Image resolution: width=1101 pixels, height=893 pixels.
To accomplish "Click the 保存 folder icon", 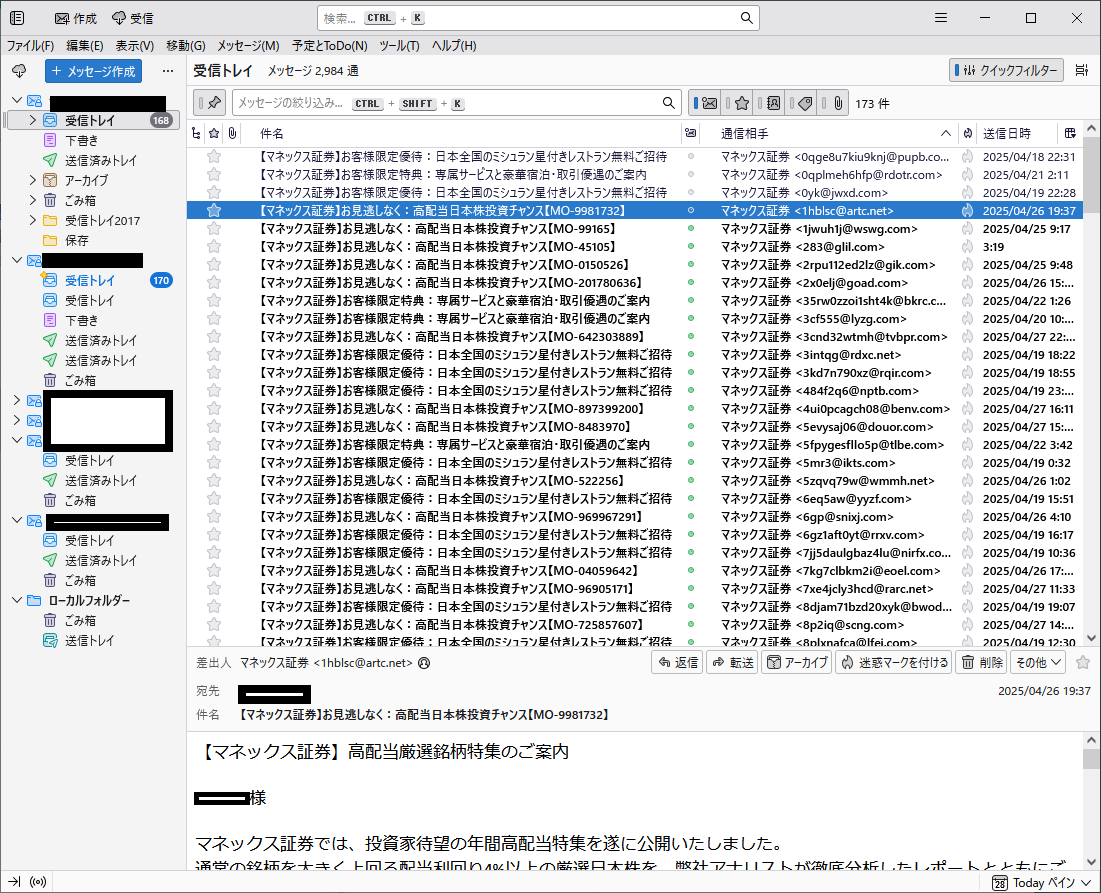I will click(50, 240).
